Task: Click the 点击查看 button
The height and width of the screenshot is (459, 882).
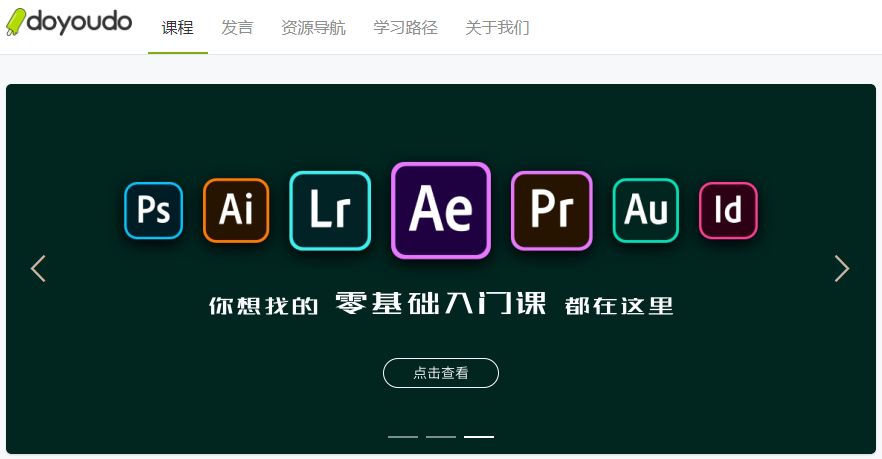Action: click(441, 373)
